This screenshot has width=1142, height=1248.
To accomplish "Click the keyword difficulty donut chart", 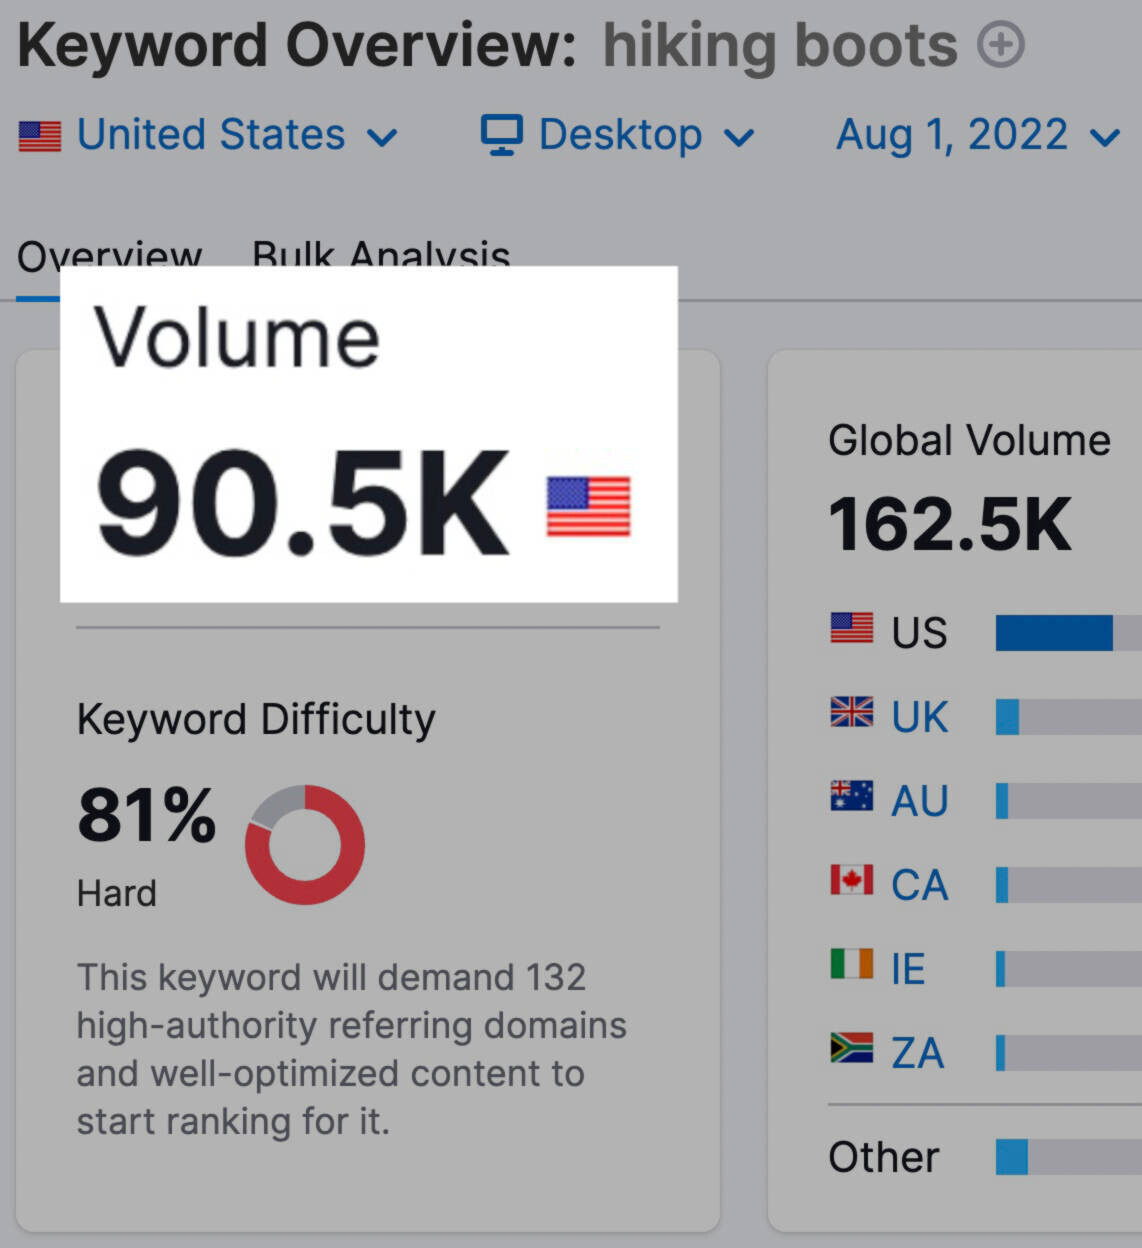I will (305, 845).
